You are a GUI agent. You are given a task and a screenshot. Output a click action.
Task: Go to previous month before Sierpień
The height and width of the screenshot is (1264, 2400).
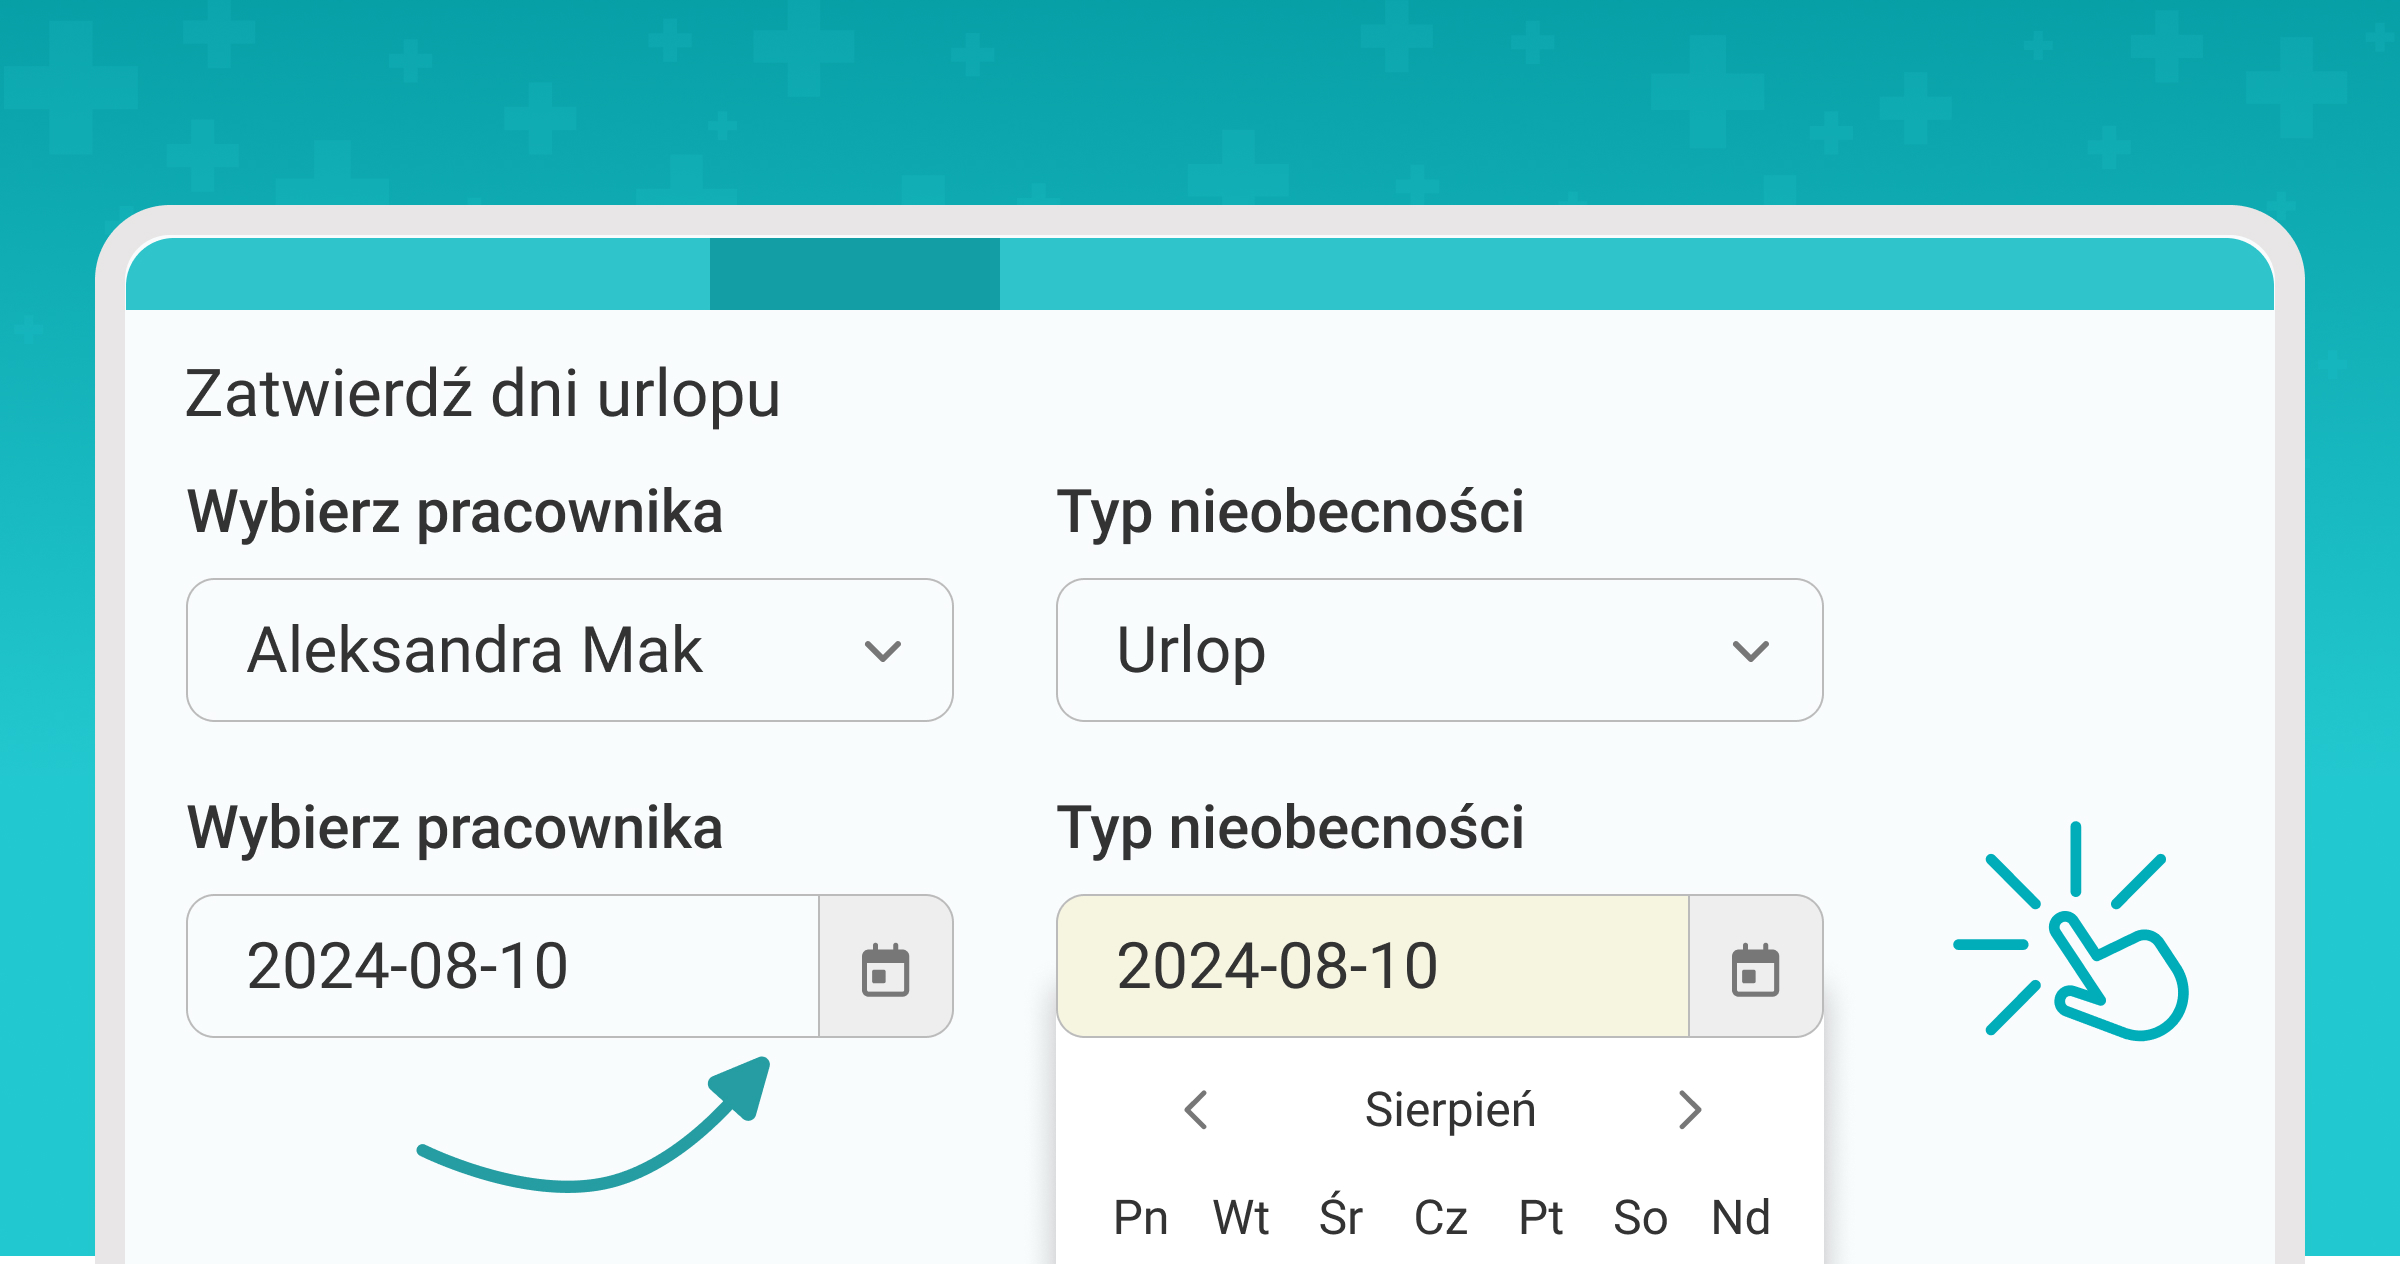tap(1196, 1110)
